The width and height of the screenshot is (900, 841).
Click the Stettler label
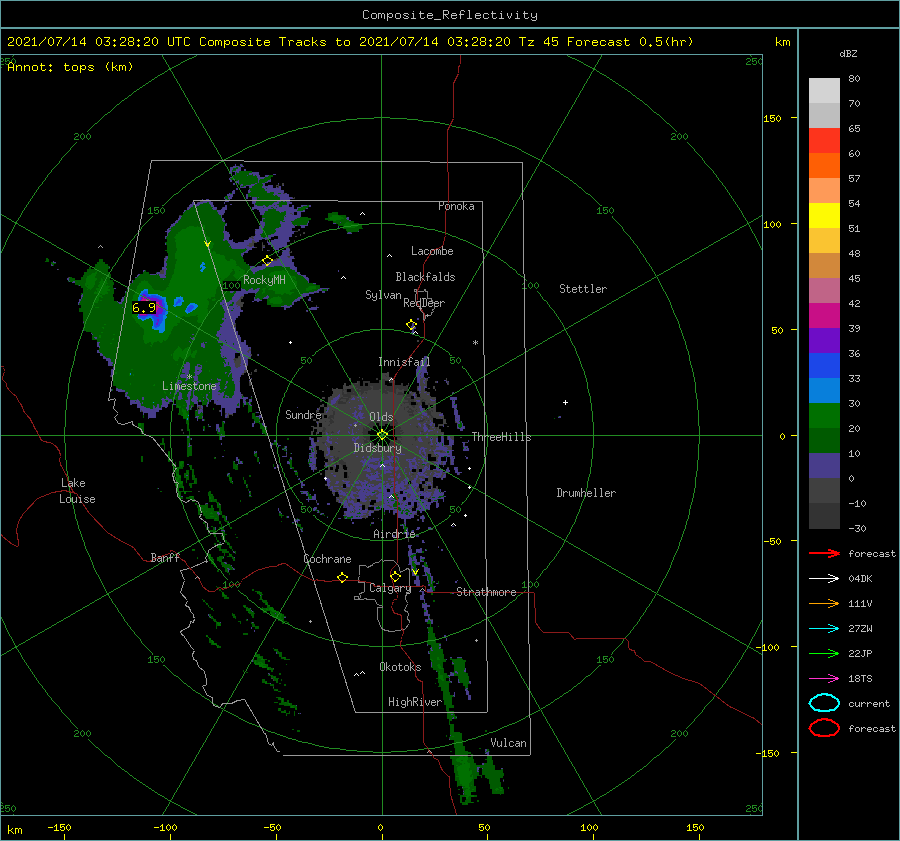pyautogui.click(x=583, y=289)
